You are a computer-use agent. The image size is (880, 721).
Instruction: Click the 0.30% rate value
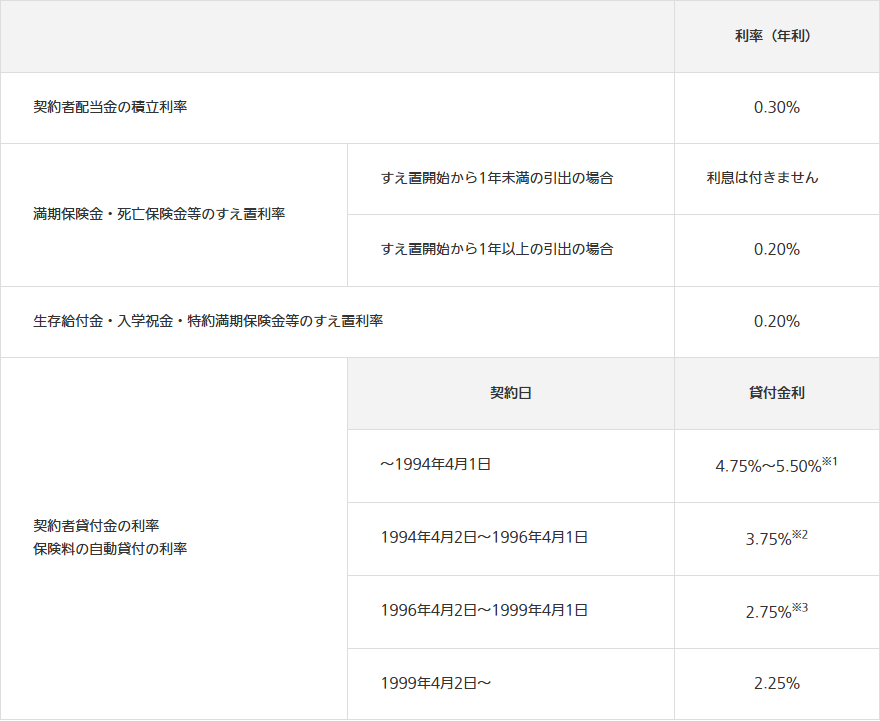pyautogui.click(x=777, y=107)
